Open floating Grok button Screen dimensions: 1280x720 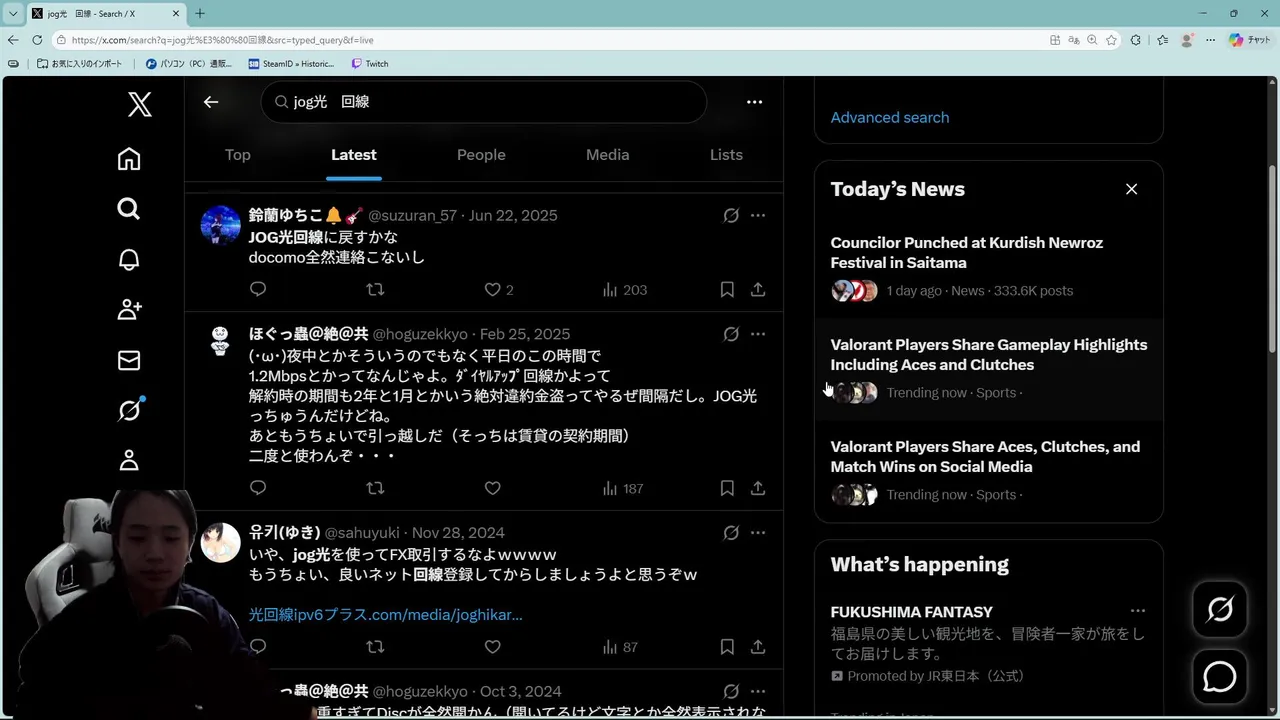(1220, 609)
